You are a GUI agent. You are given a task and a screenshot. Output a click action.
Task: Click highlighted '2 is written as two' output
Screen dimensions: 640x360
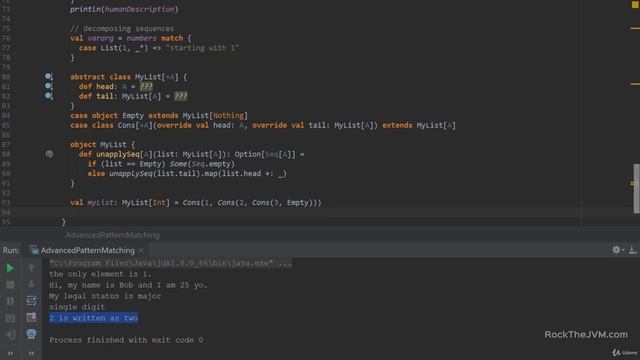(x=93, y=318)
